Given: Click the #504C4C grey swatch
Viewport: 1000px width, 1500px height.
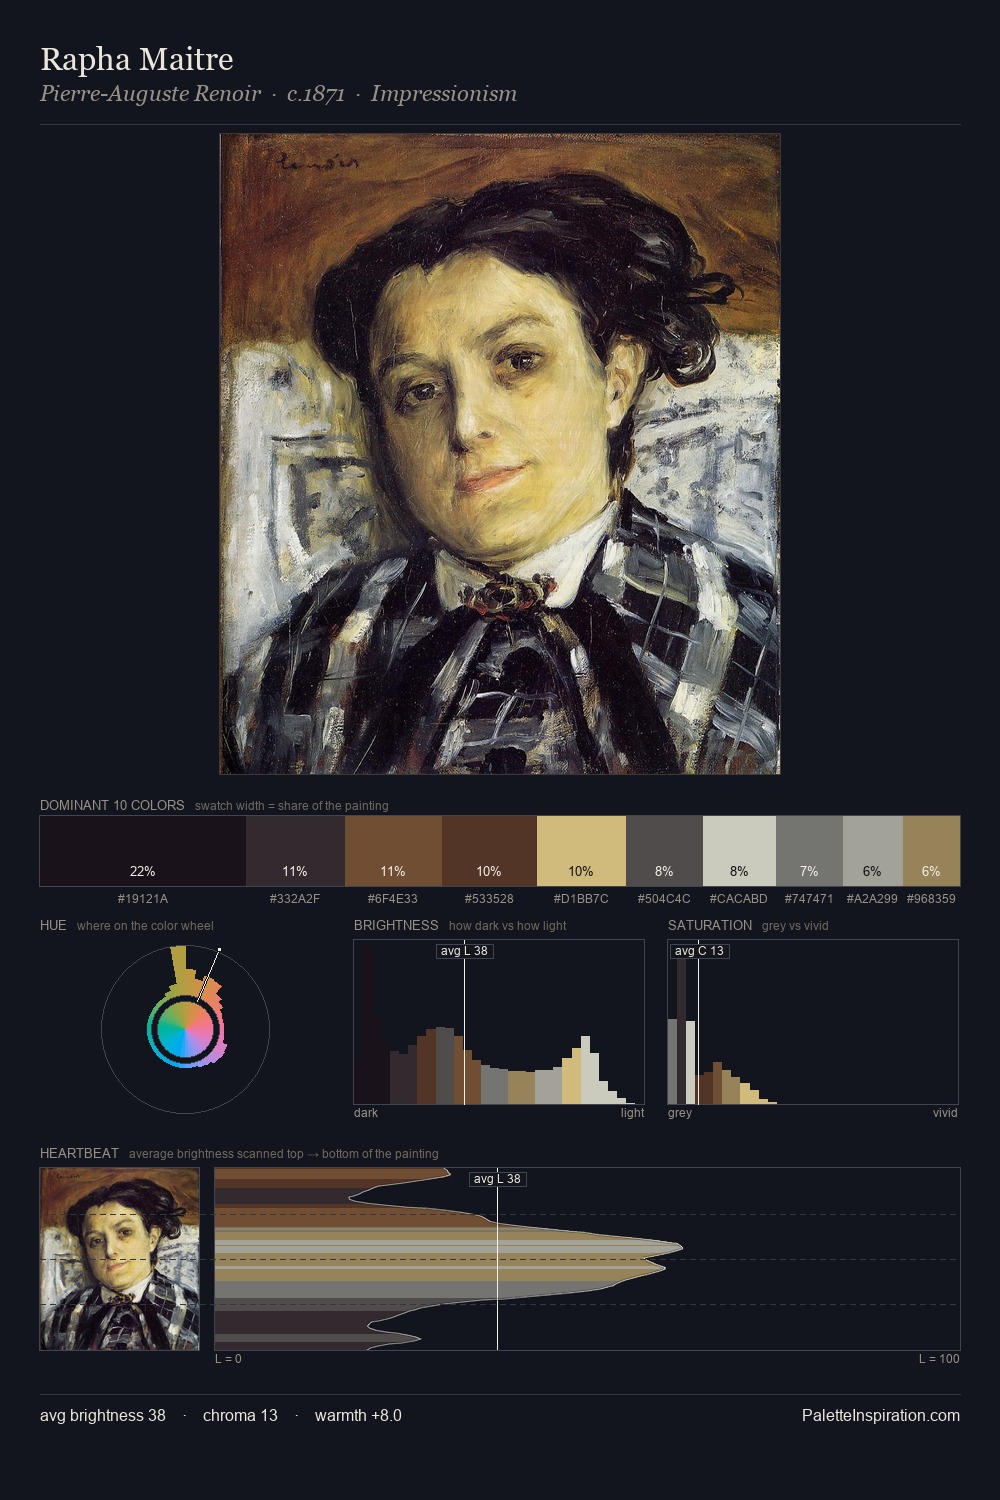Looking at the screenshot, I should (664, 851).
